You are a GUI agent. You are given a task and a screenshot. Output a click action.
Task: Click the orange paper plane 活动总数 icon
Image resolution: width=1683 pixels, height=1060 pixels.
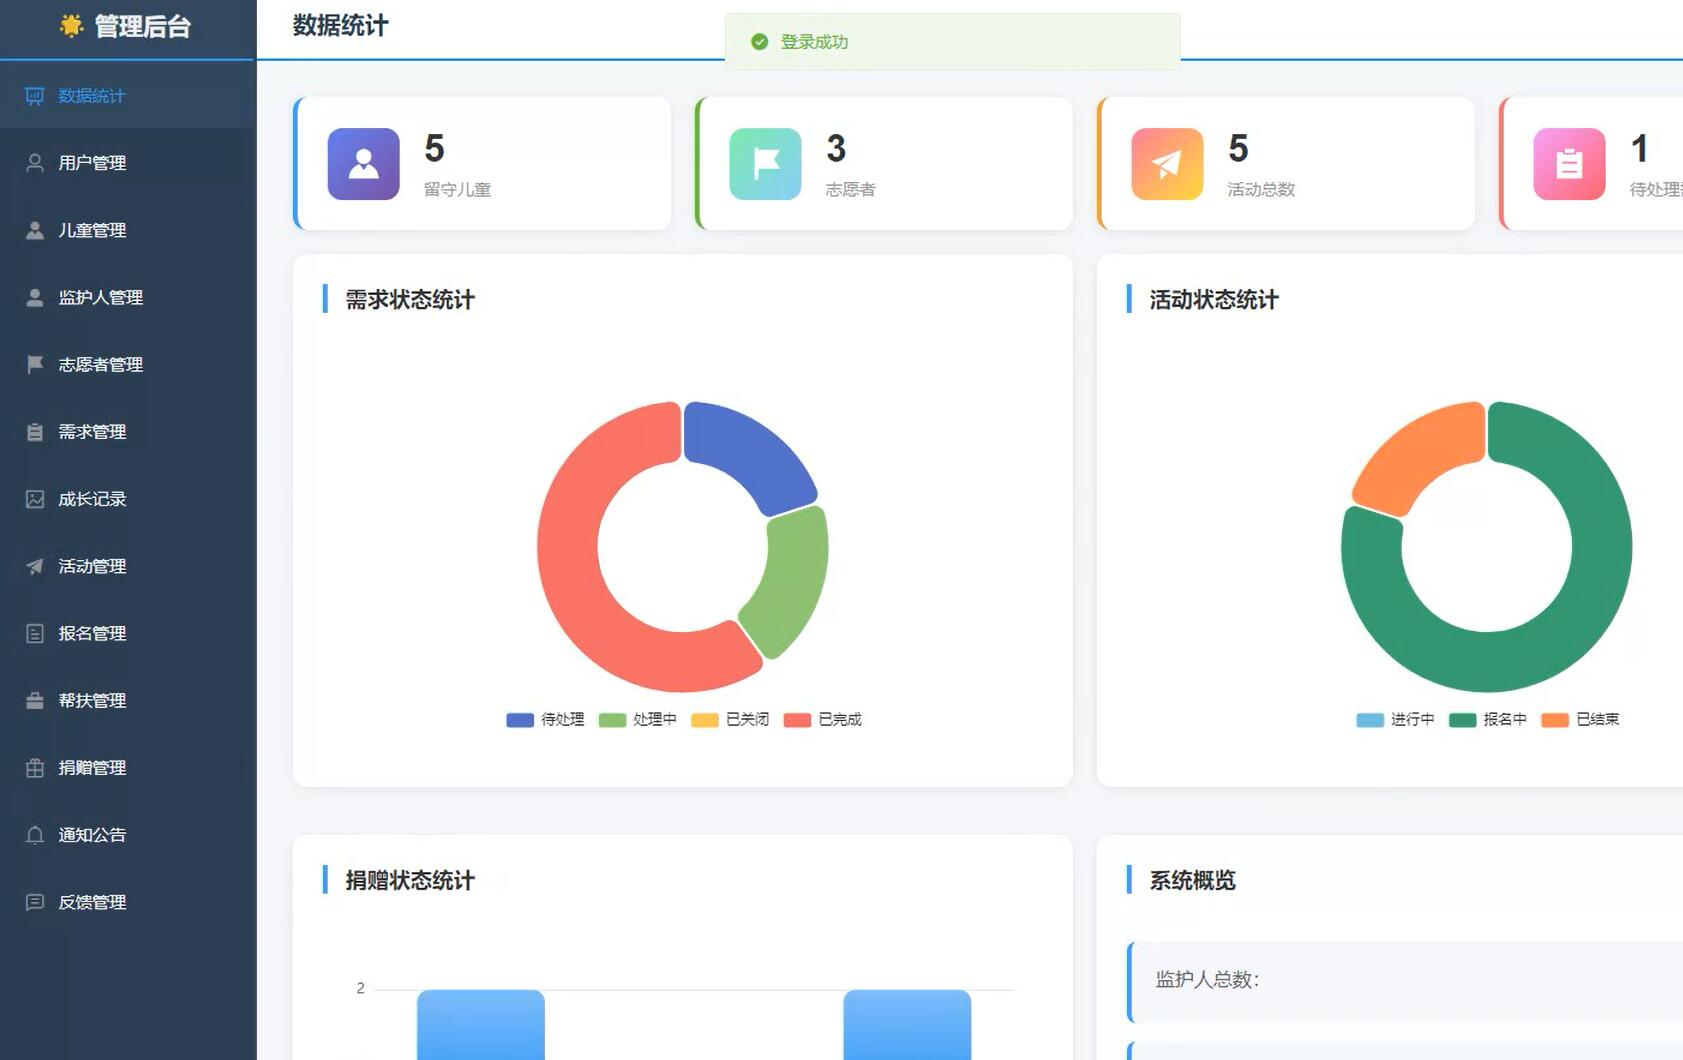pyautogui.click(x=1168, y=164)
